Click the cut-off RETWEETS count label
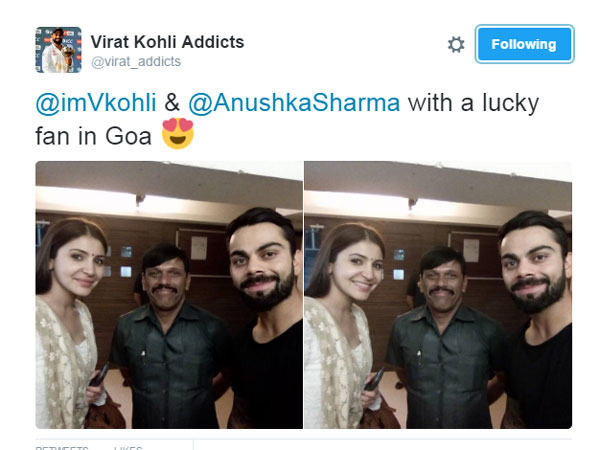The height and width of the screenshot is (450, 600). pos(62,447)
